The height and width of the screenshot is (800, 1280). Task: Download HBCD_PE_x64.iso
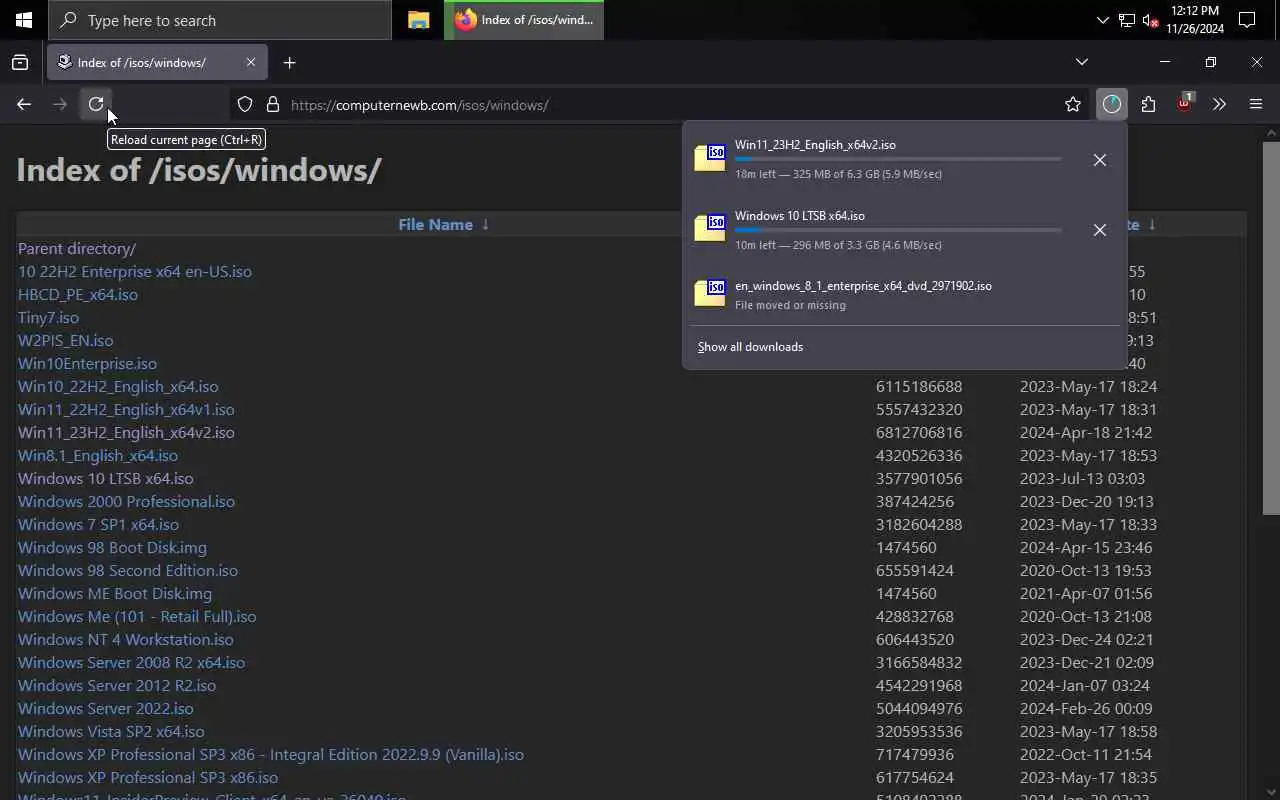(78, 294)
